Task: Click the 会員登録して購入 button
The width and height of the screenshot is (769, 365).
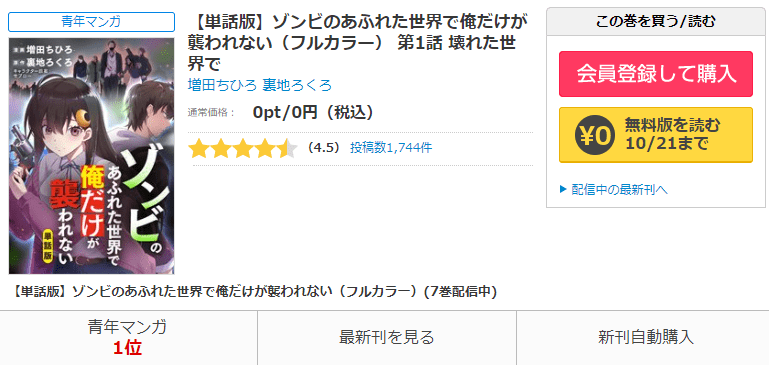Action: [x=656, y=74]
